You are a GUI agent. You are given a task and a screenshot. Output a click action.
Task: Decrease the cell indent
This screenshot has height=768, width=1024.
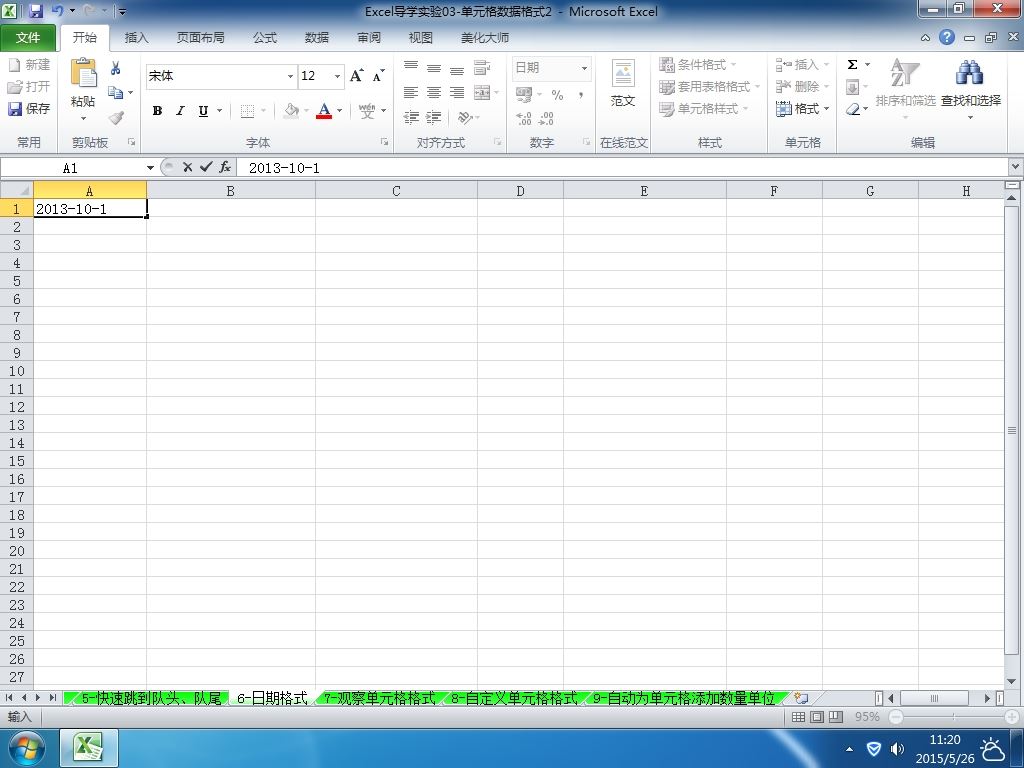click(411, 118)
